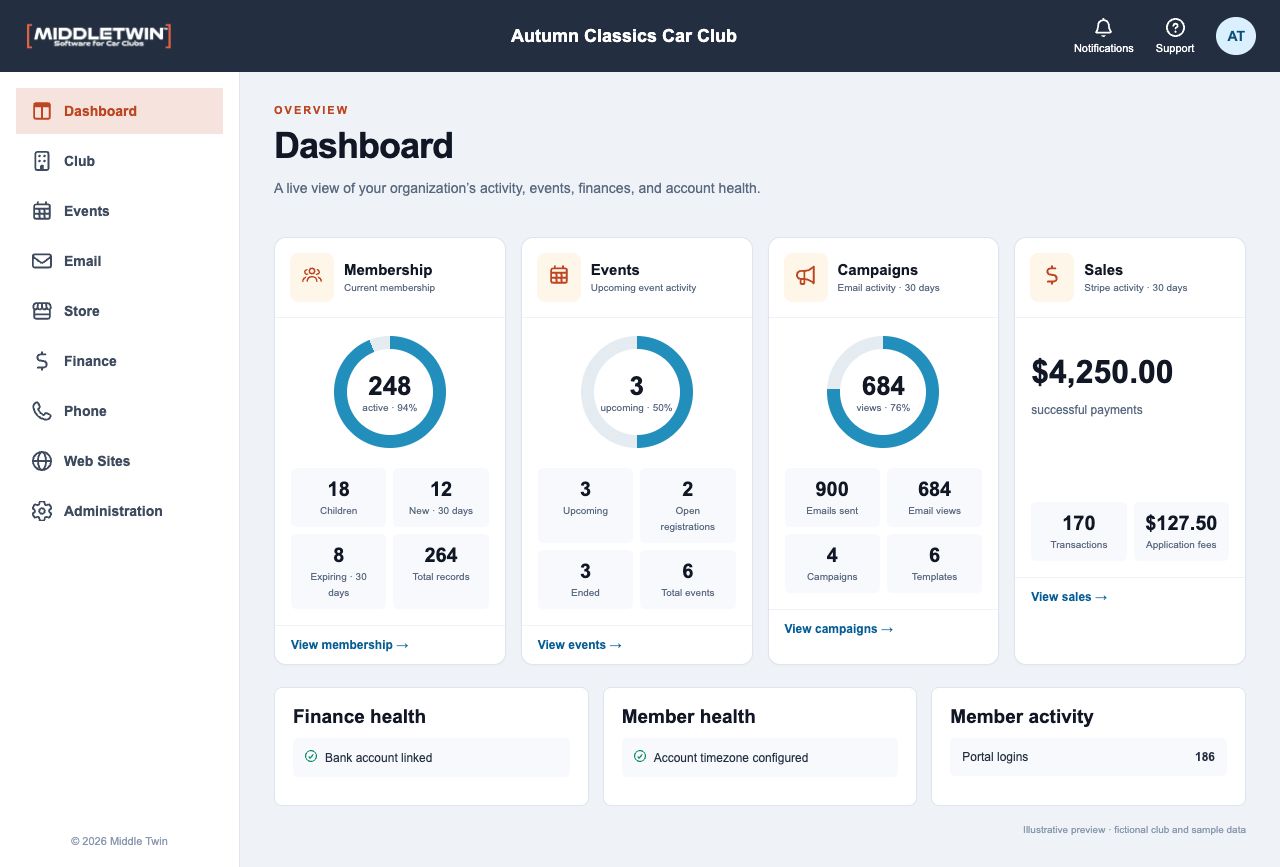Image resolution: width=1280 pixels, height=867 pixels.
Task: Click the Email envelope icon
Action: tap(42, 261)
